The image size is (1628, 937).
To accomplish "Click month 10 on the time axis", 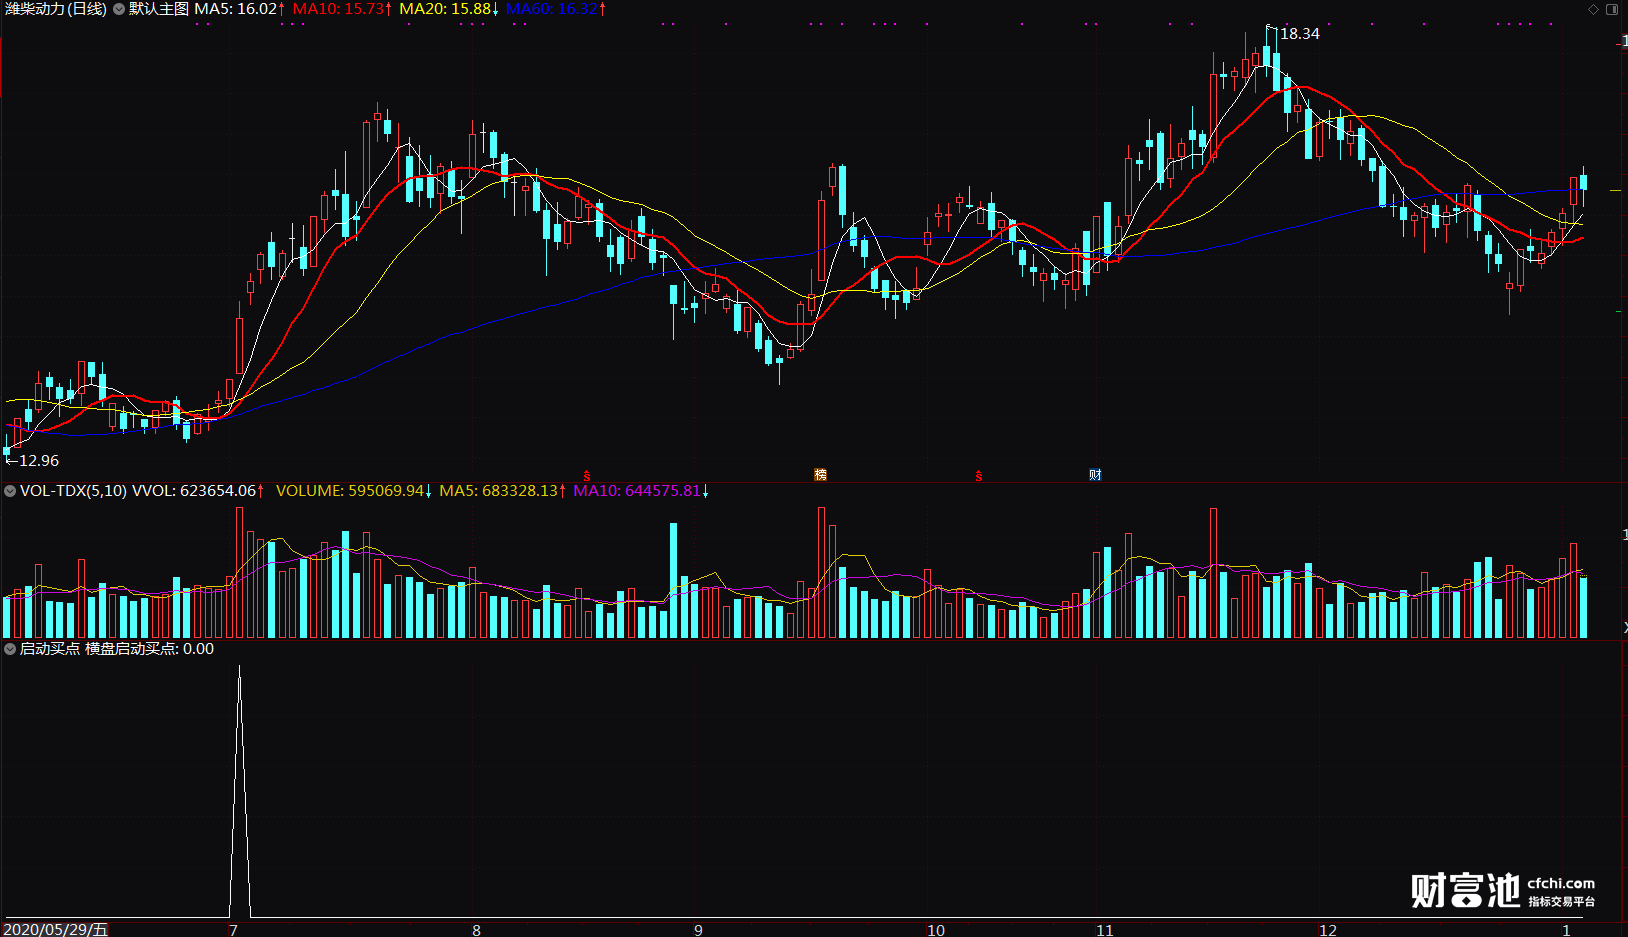I will click(x=936, y=930).
